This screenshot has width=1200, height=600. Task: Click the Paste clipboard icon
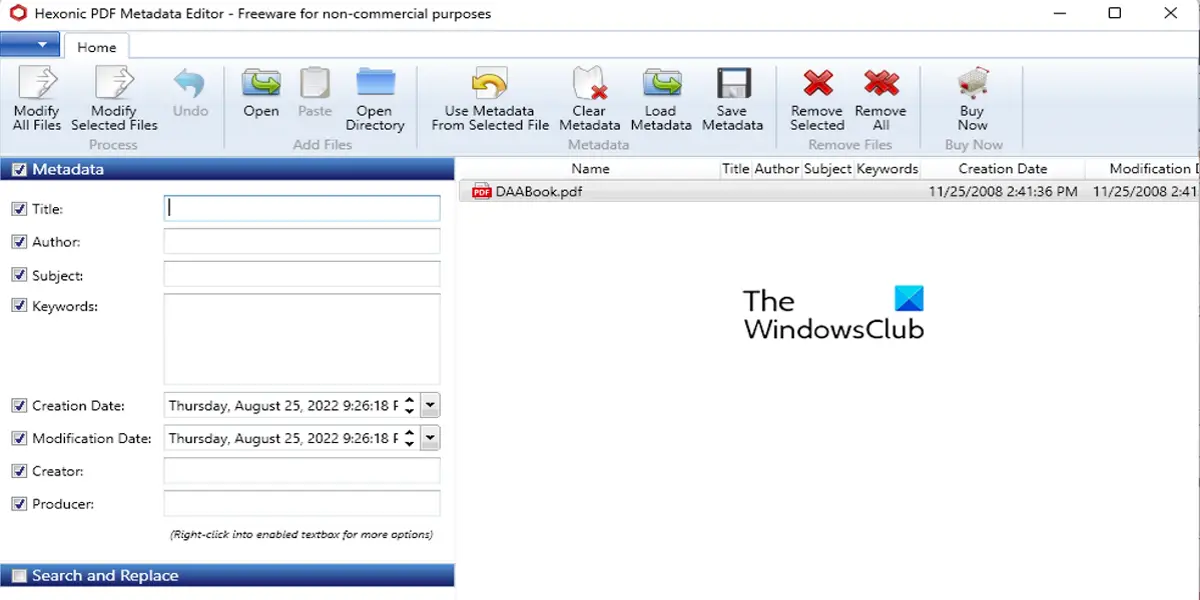click(315, 83)
